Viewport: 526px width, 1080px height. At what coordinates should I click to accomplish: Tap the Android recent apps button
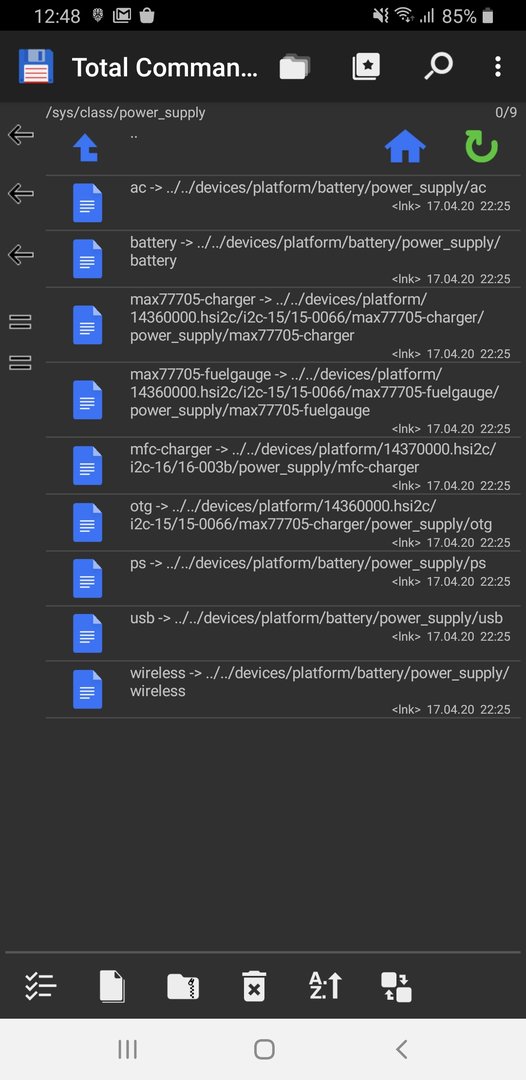click(127, 1049)
